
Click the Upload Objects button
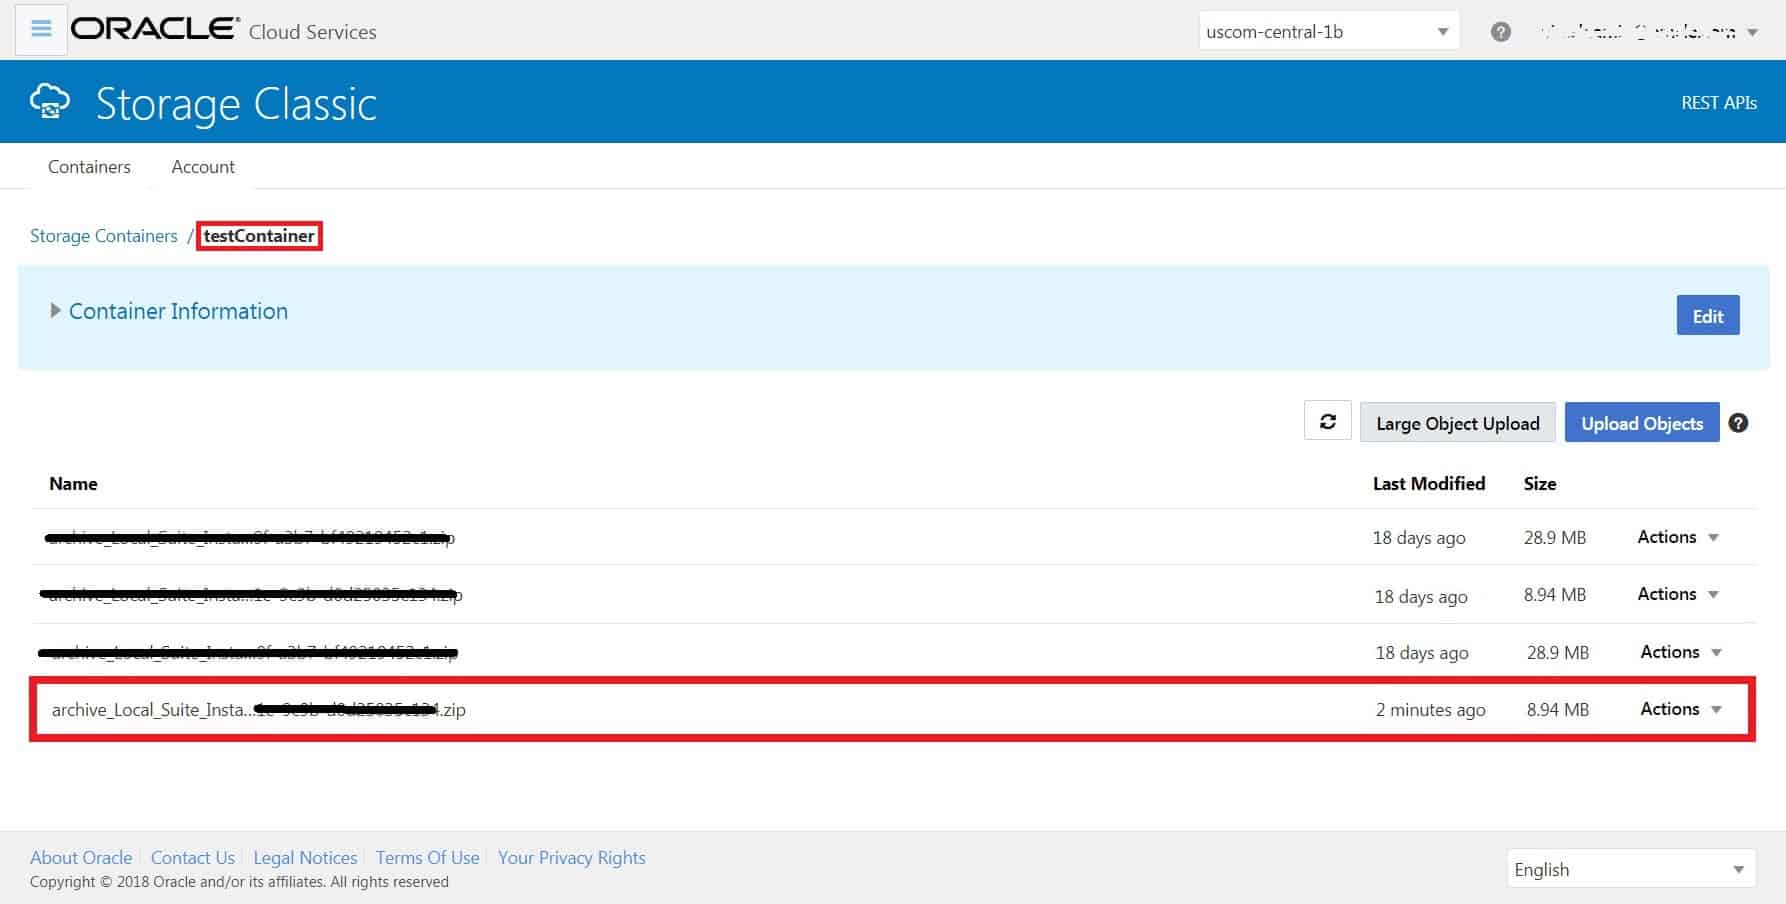coord(1641,423)
